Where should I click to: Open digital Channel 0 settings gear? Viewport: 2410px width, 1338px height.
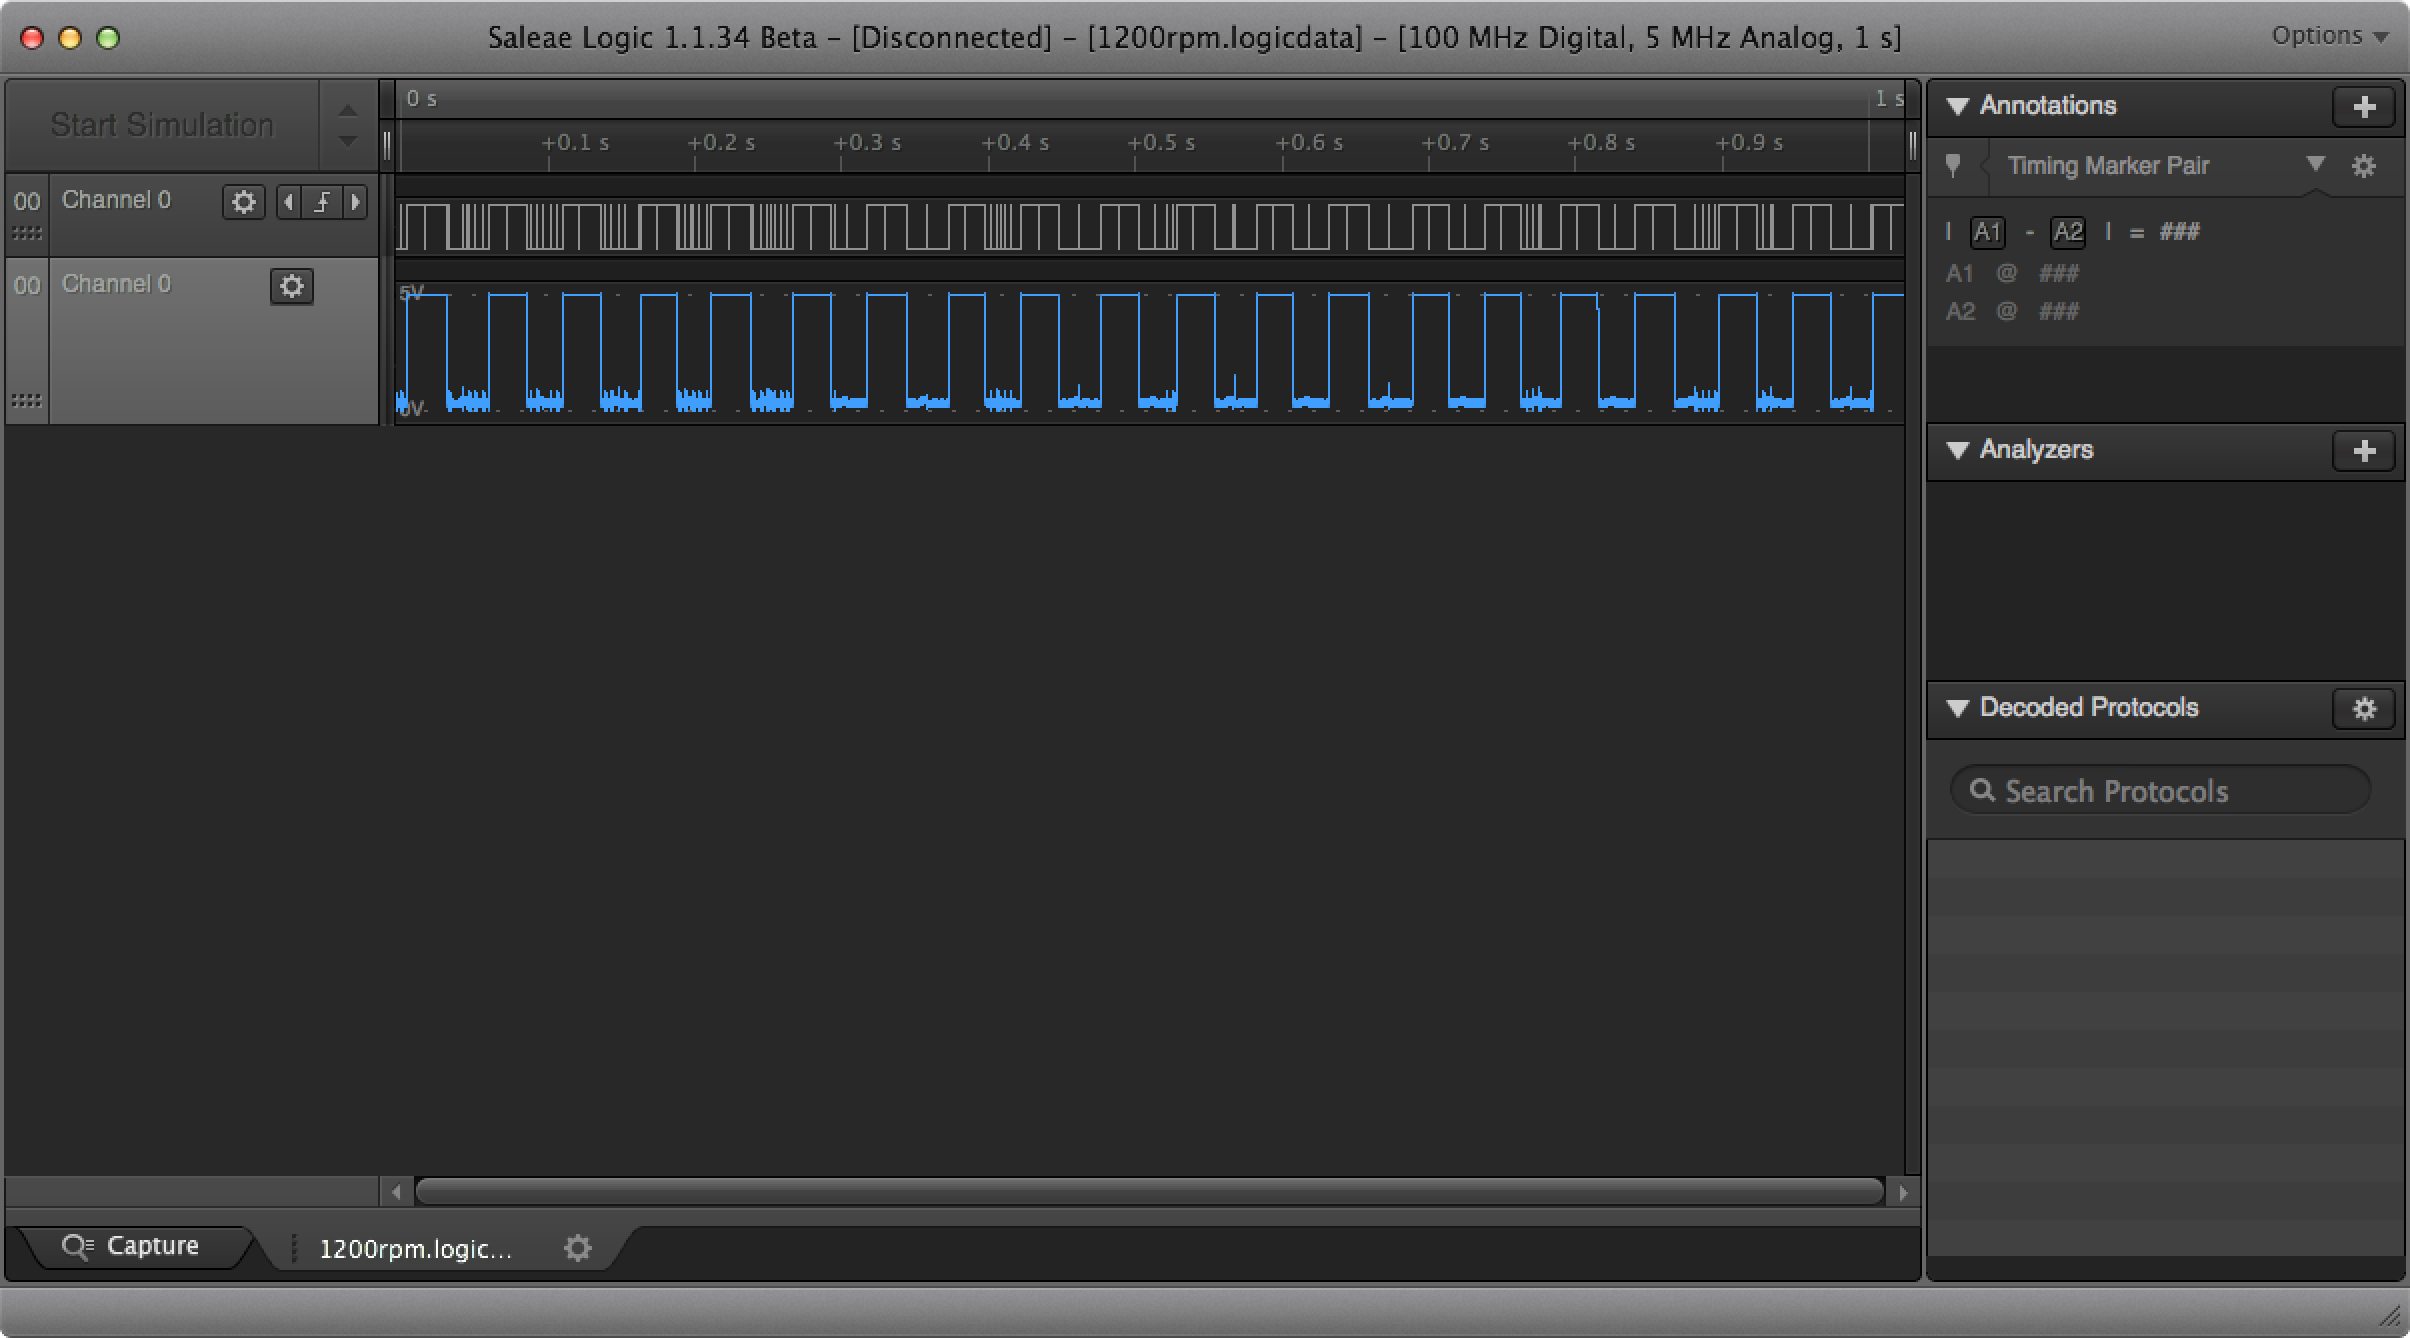click(x=243, y=202)
